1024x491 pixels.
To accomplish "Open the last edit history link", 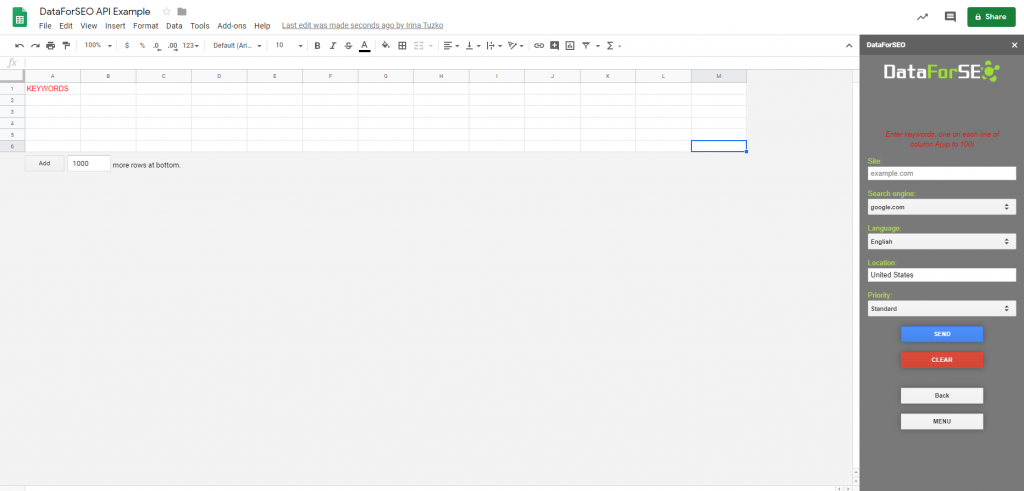I will [362, 26].
